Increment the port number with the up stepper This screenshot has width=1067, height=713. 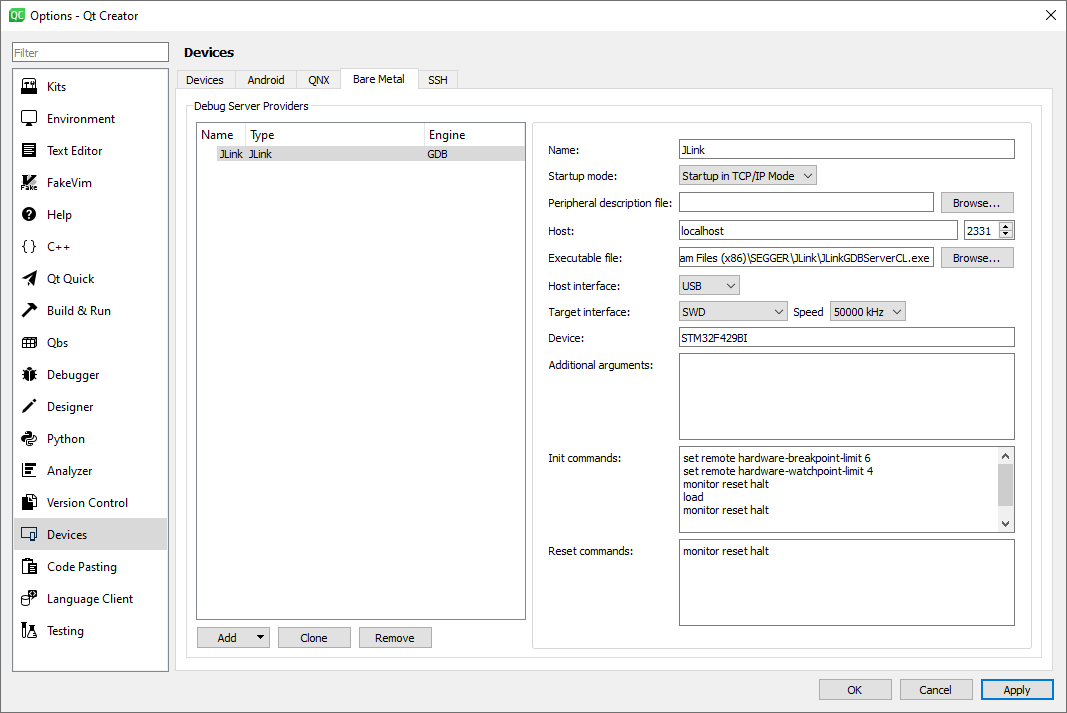coord(1004,225)
